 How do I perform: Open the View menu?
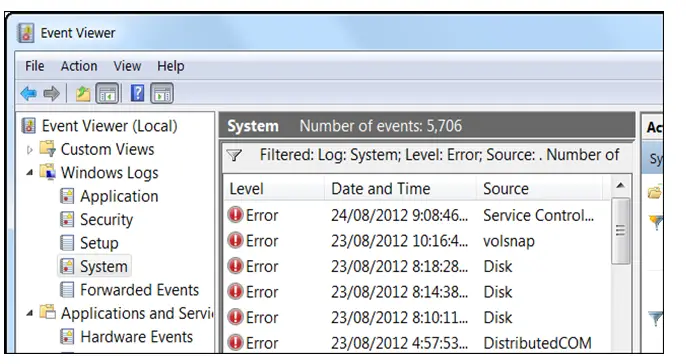pyautogui.click(x=127, y=66)
